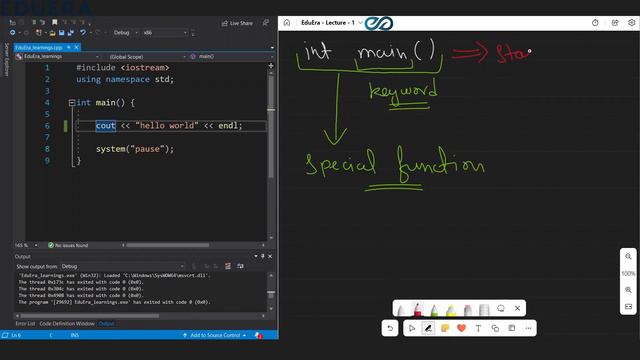
Task: Open the x86 platform dropdown
Action: [x=165, y=33]
